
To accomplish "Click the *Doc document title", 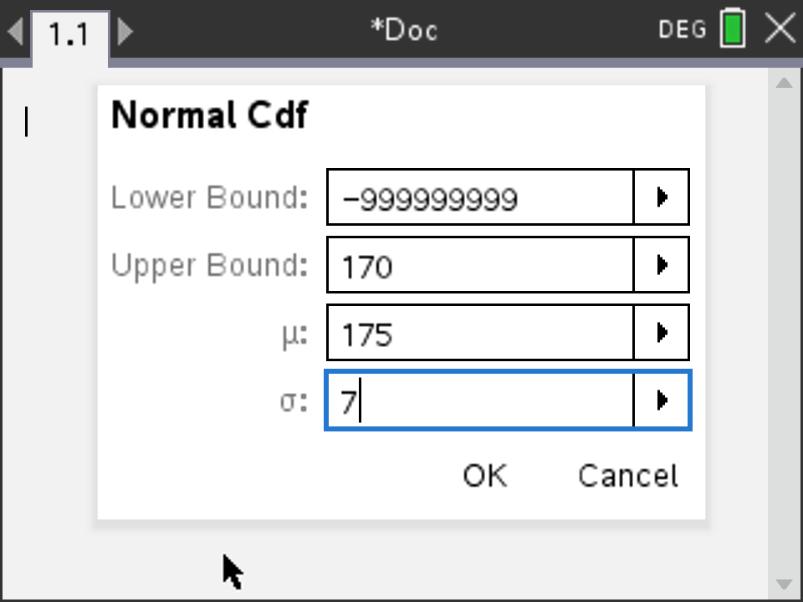I will (x=404, y=30).
